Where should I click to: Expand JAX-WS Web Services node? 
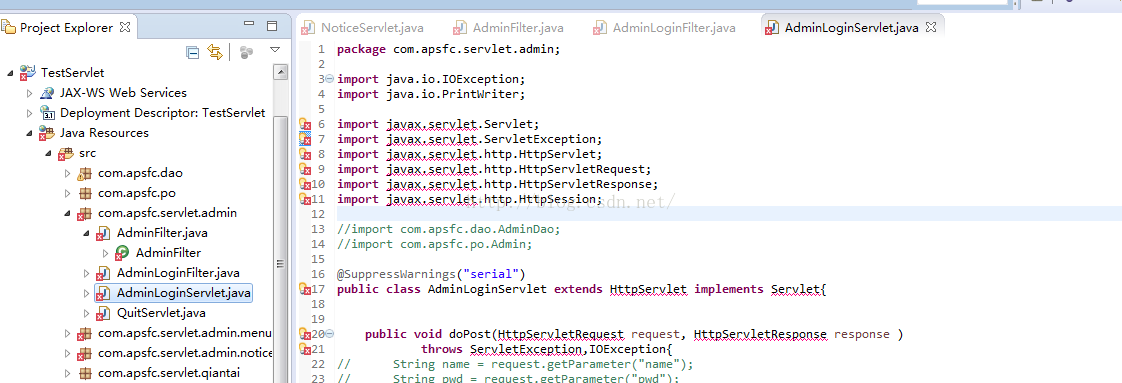(x=29, y=93)
